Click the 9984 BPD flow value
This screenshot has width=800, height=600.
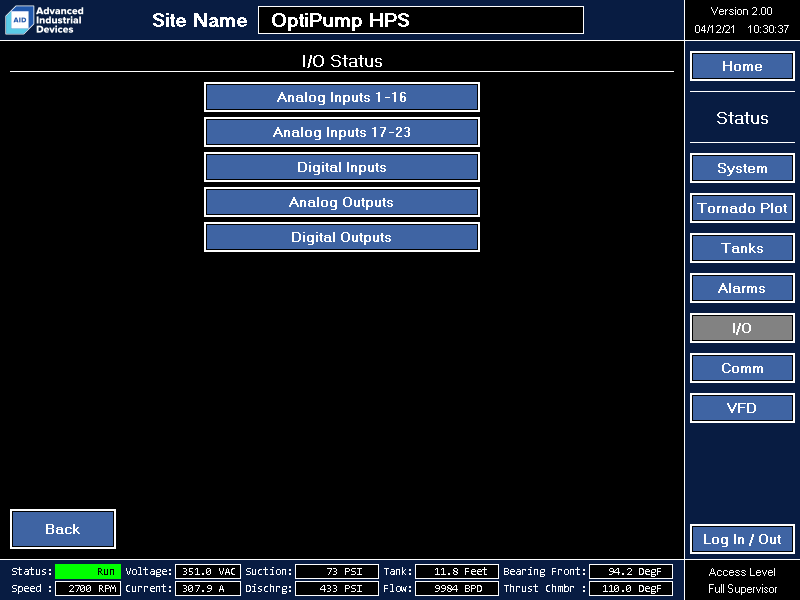[x=457, y=588]
